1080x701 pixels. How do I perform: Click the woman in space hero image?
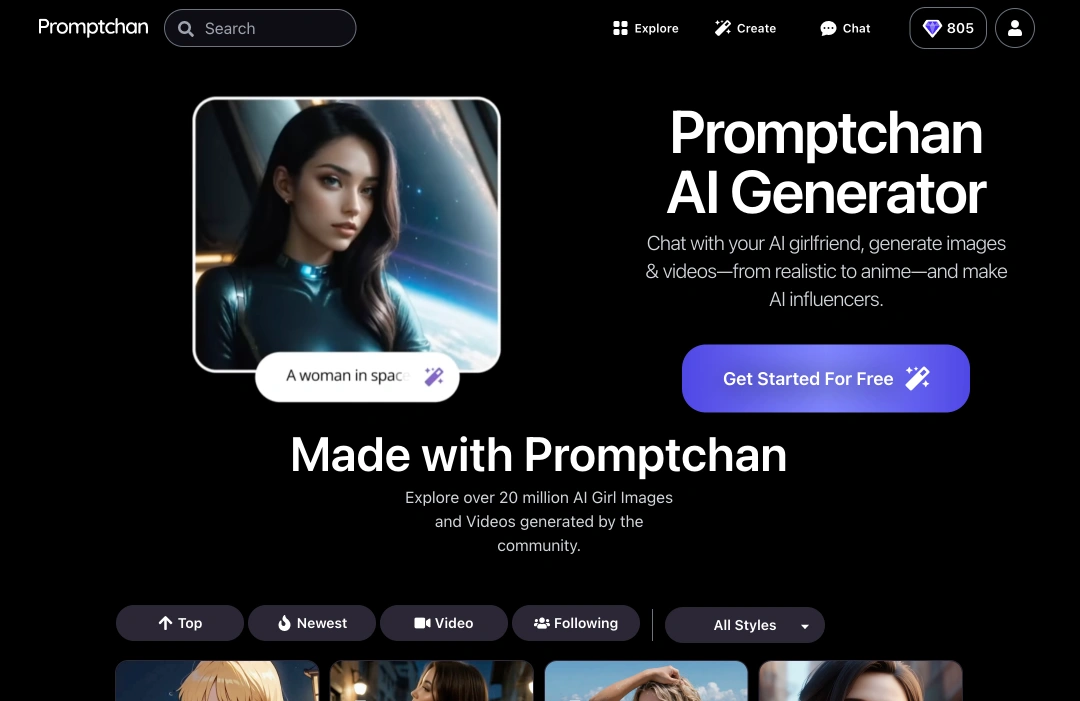tap(346, 234)
